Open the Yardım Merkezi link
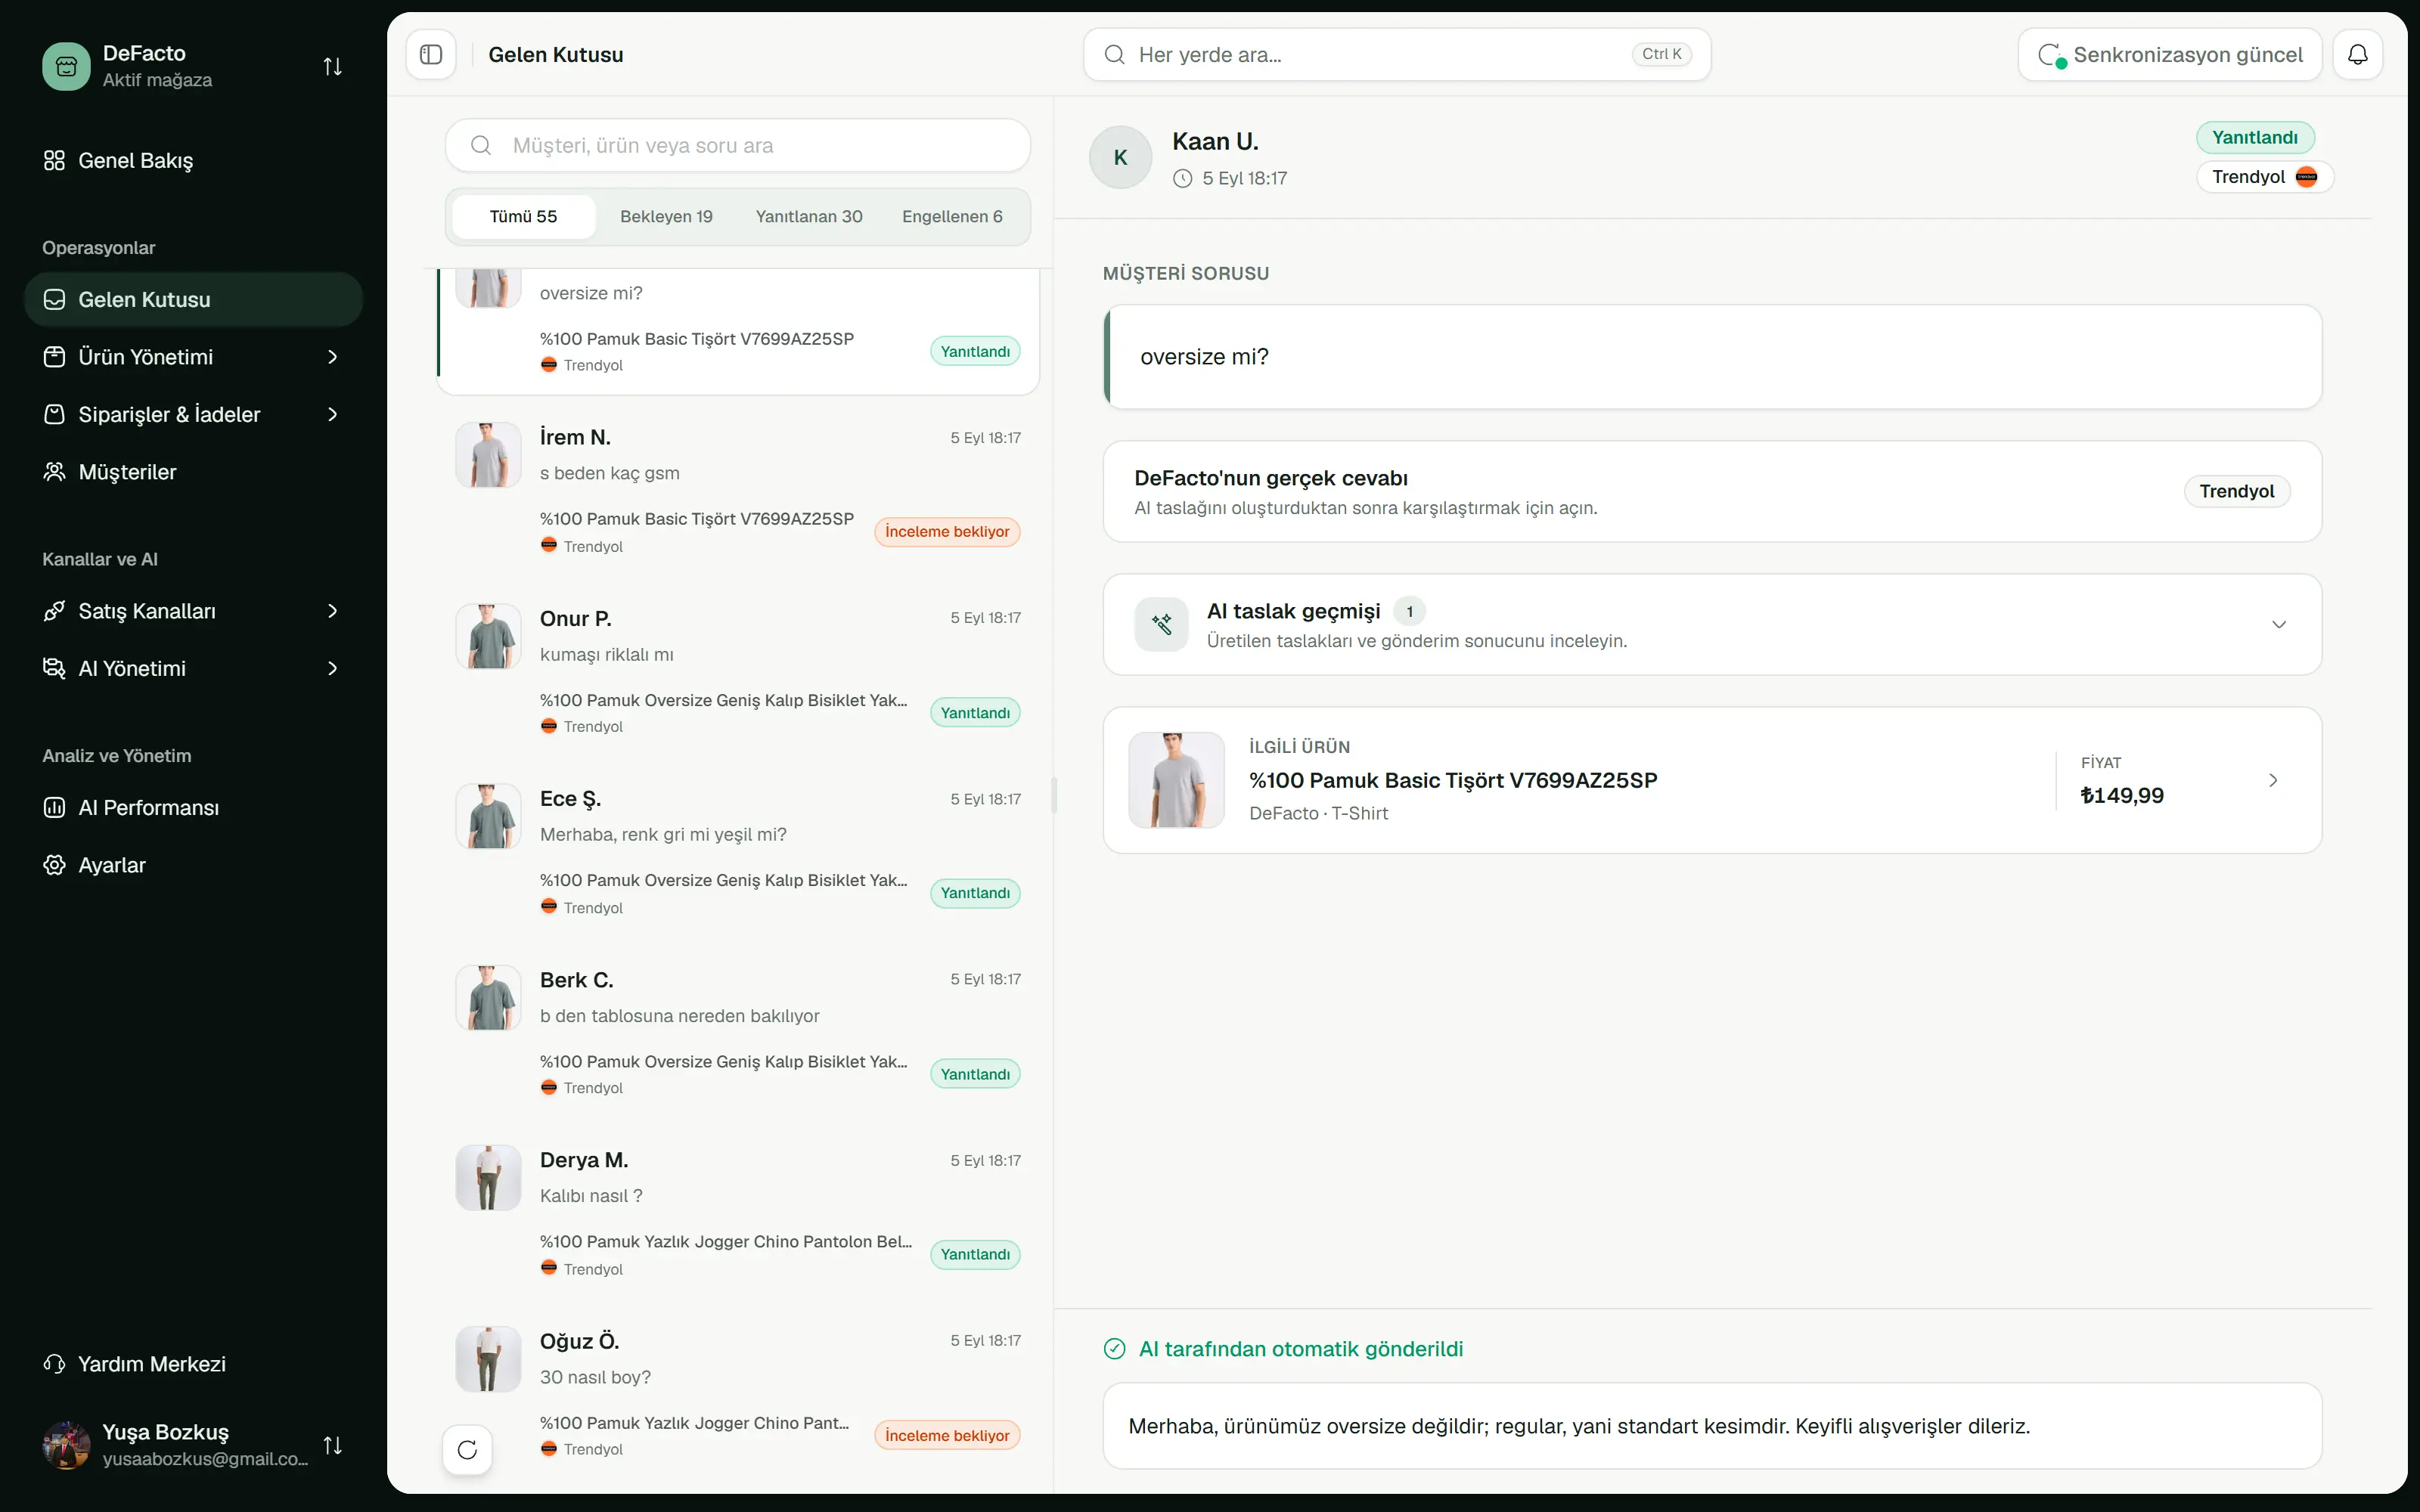This screenshot has height=1512, width=2420. (x=194, y=1364)
